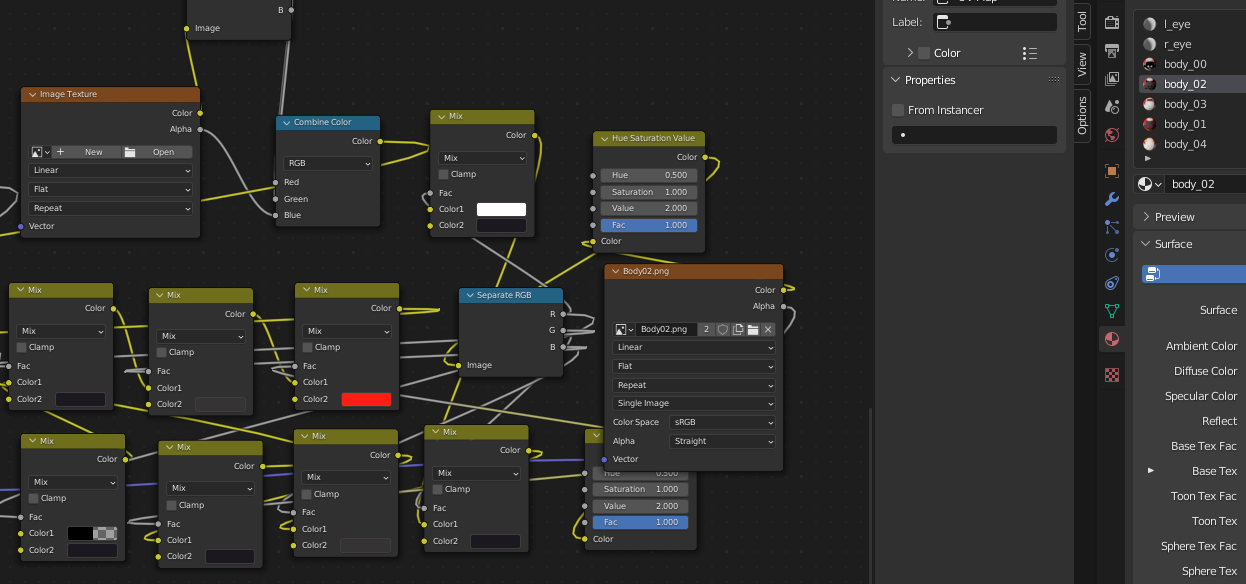Click the body_02 material name field
The height and width of the screenshot is (584, 1246).
click(x=1206, y=184)
